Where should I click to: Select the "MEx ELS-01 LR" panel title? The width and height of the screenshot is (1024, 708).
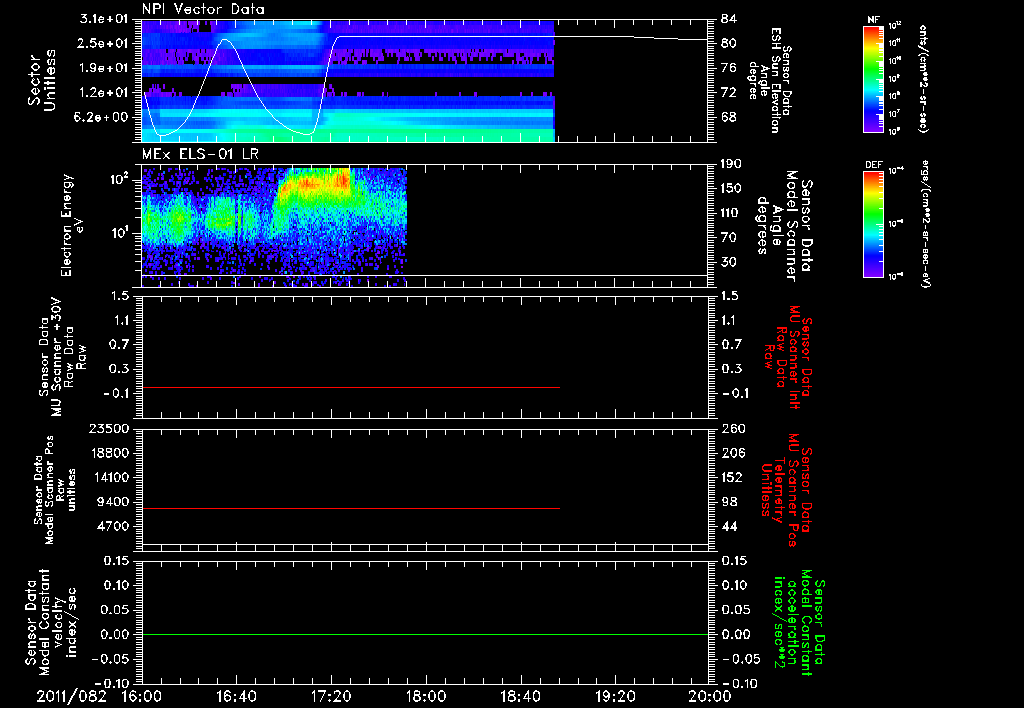point(200,154)
